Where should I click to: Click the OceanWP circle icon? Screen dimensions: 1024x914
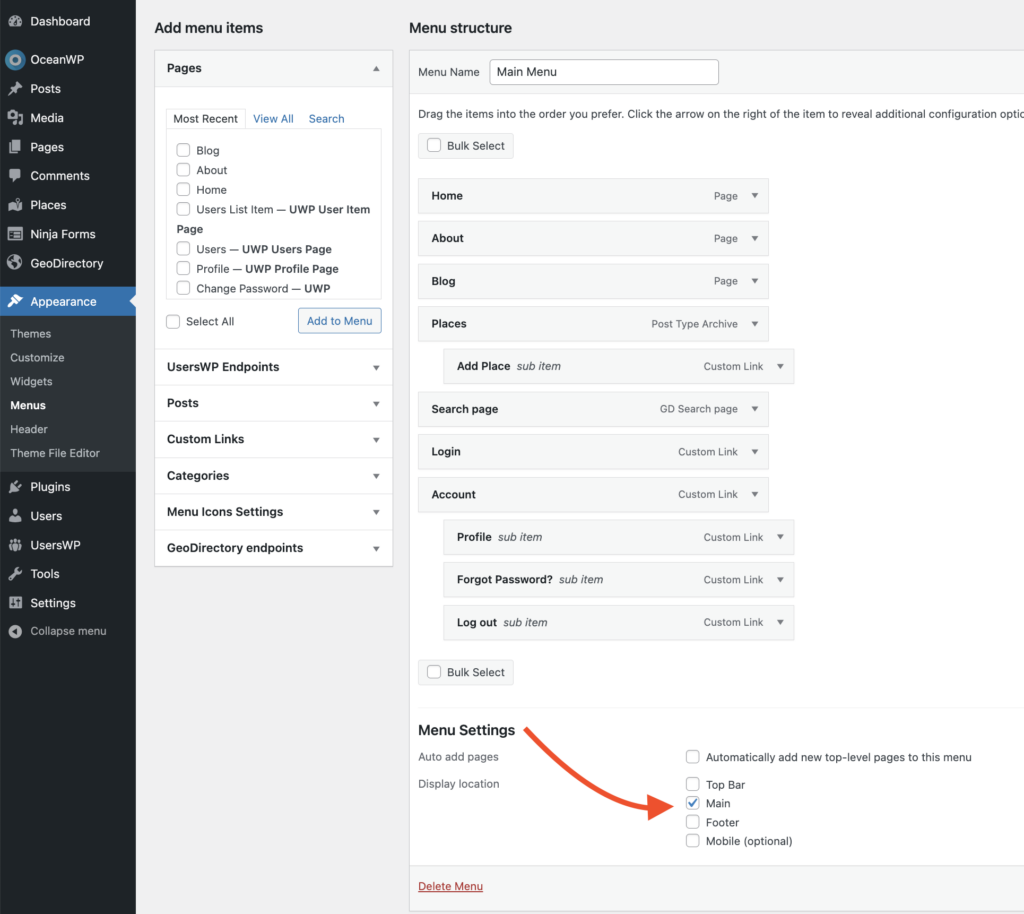(15, 60)
